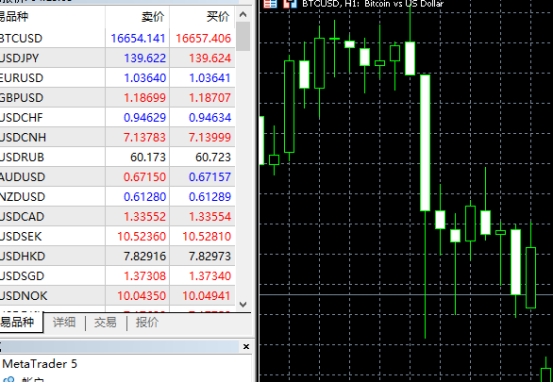This screenshot has width=554, height=383.
Task: Select the USDRUB symbol row
Action: 117,157
